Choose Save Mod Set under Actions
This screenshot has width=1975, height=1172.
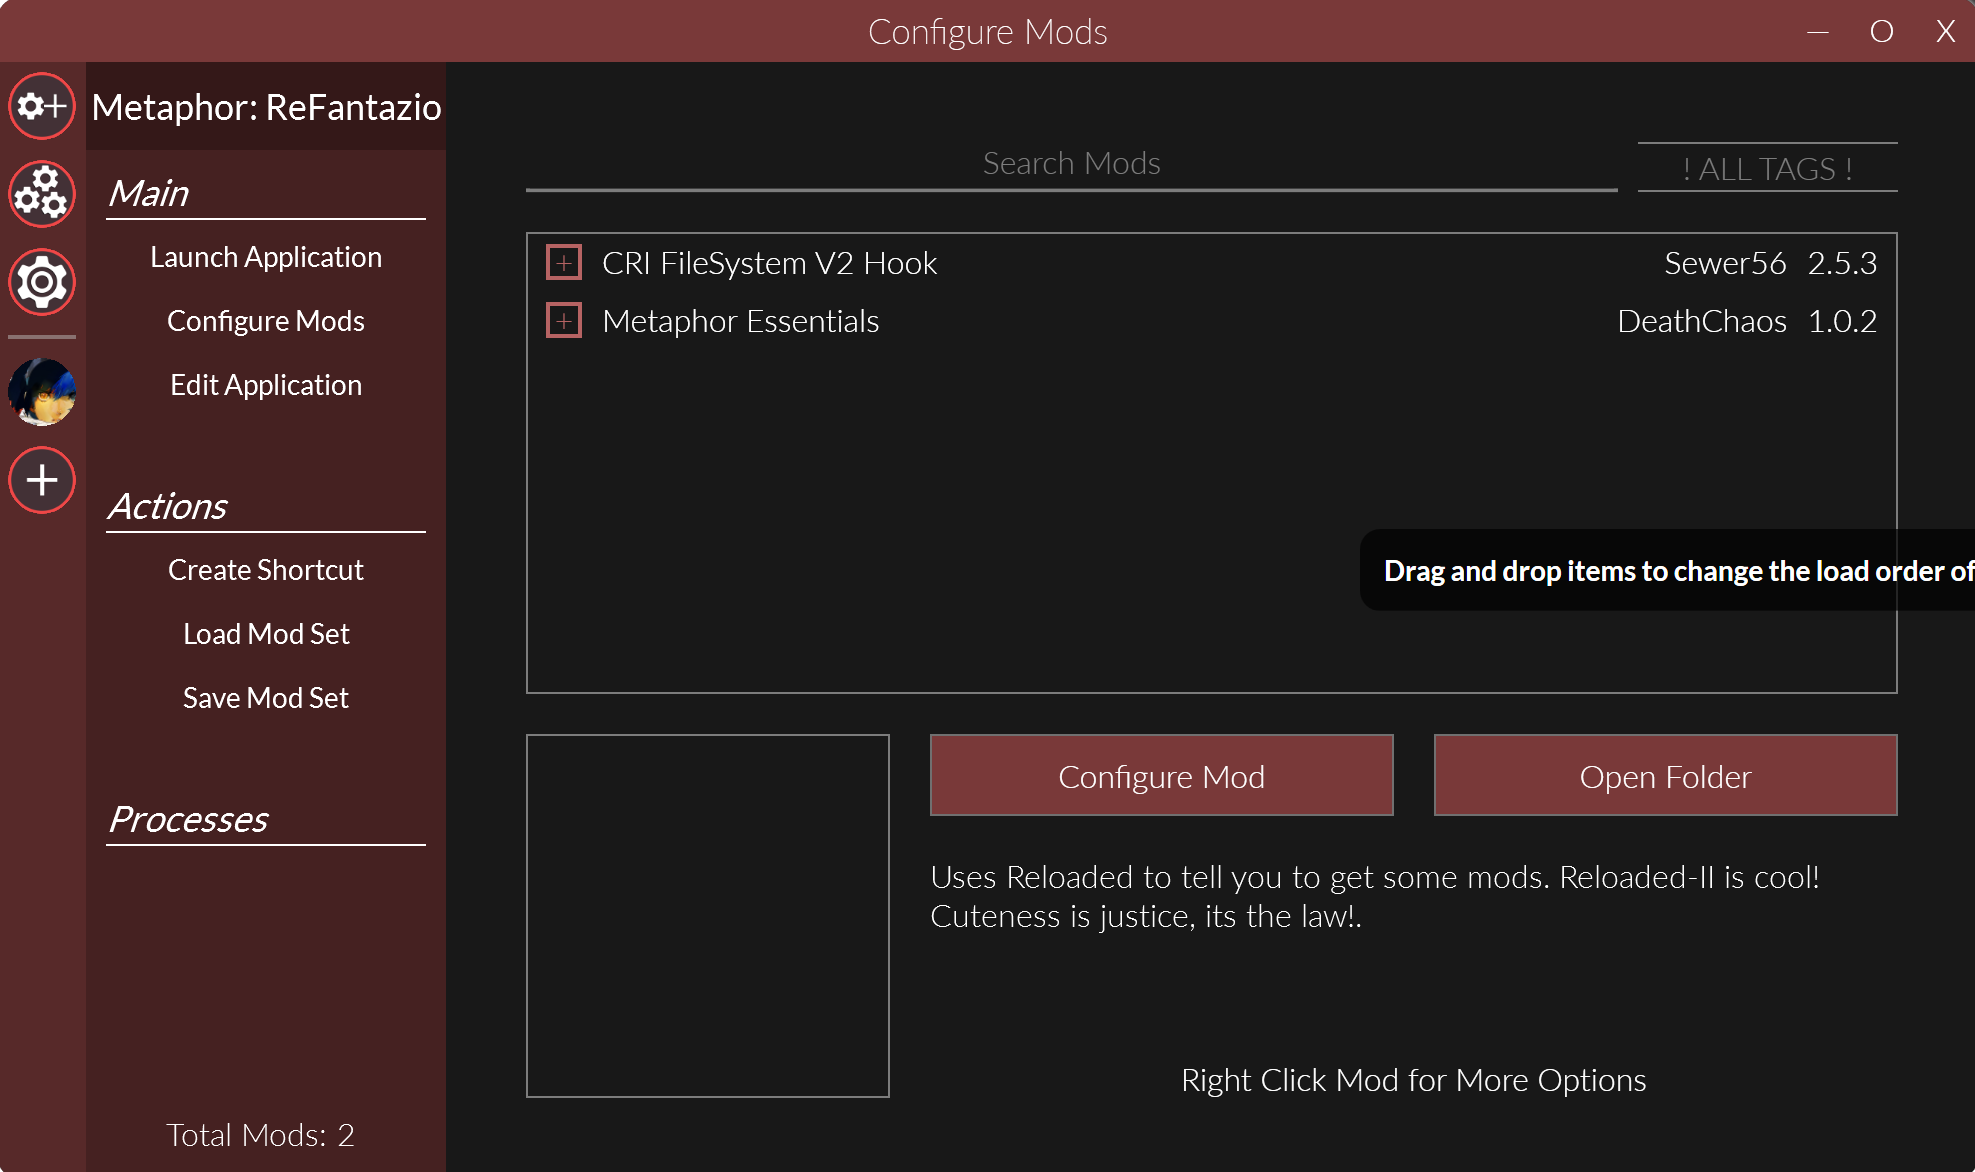click(x=266, y=698)
